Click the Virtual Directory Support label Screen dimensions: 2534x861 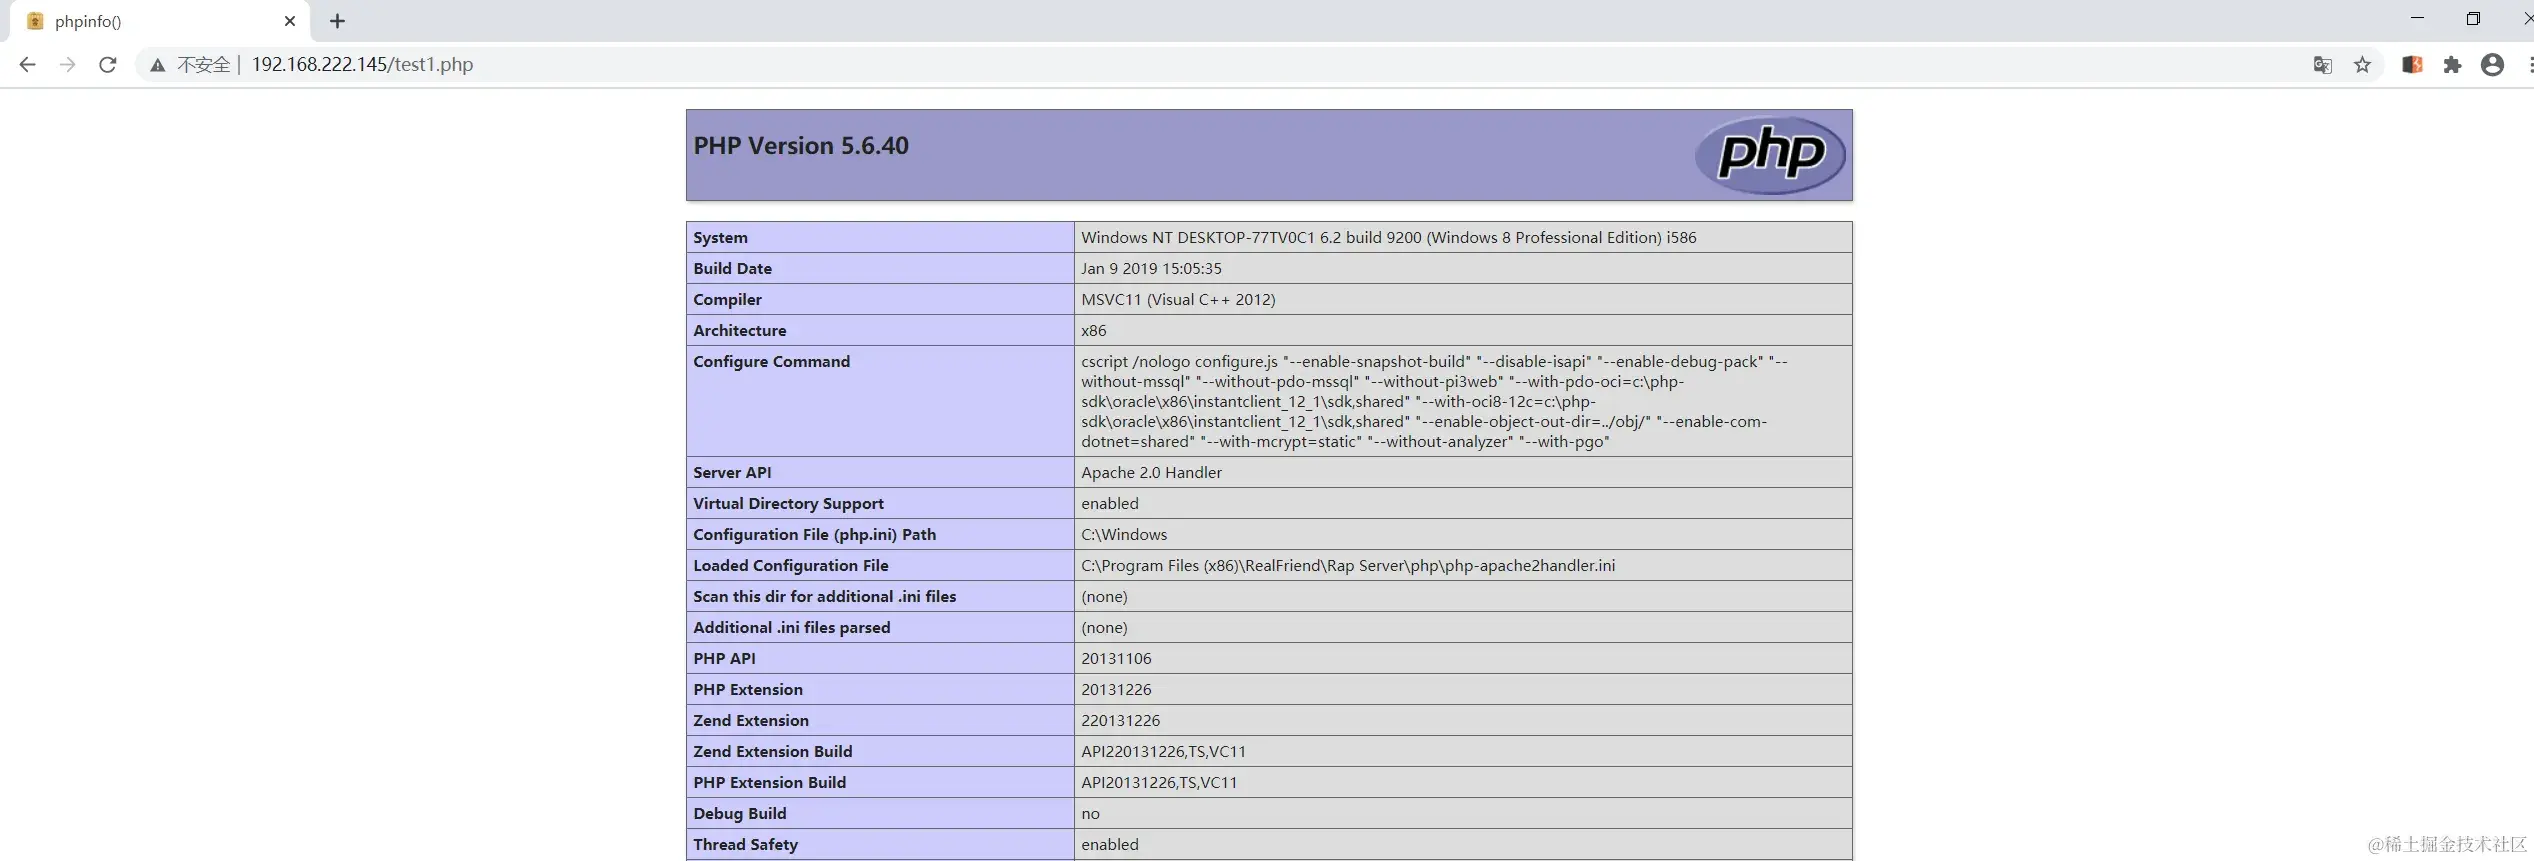click(x=788, y=504)
